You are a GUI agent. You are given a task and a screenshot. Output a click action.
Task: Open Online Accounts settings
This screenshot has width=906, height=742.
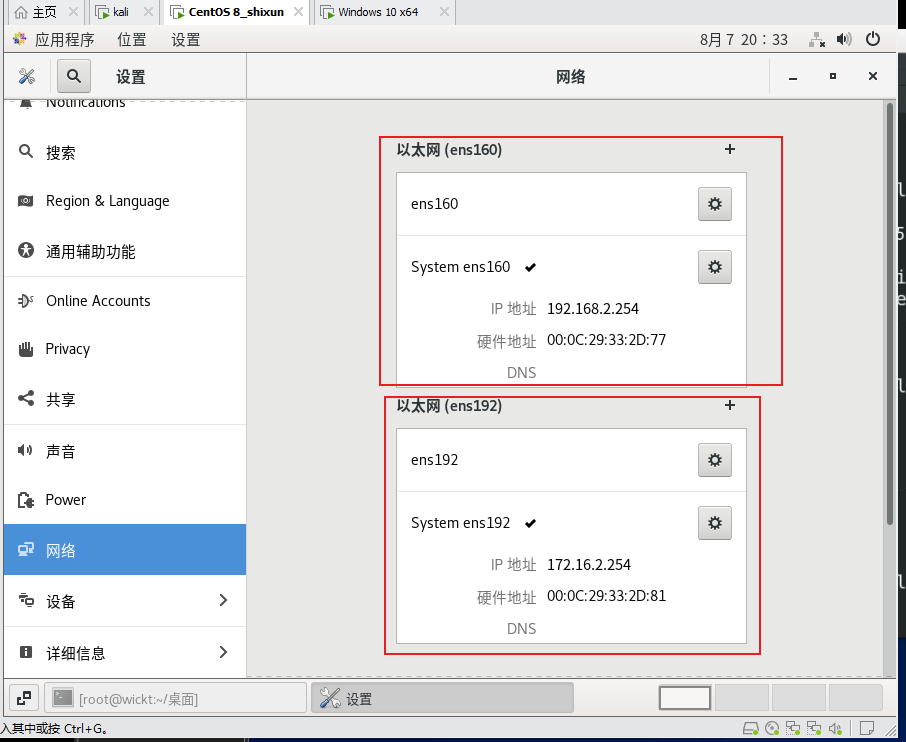[x=125, y=301]
